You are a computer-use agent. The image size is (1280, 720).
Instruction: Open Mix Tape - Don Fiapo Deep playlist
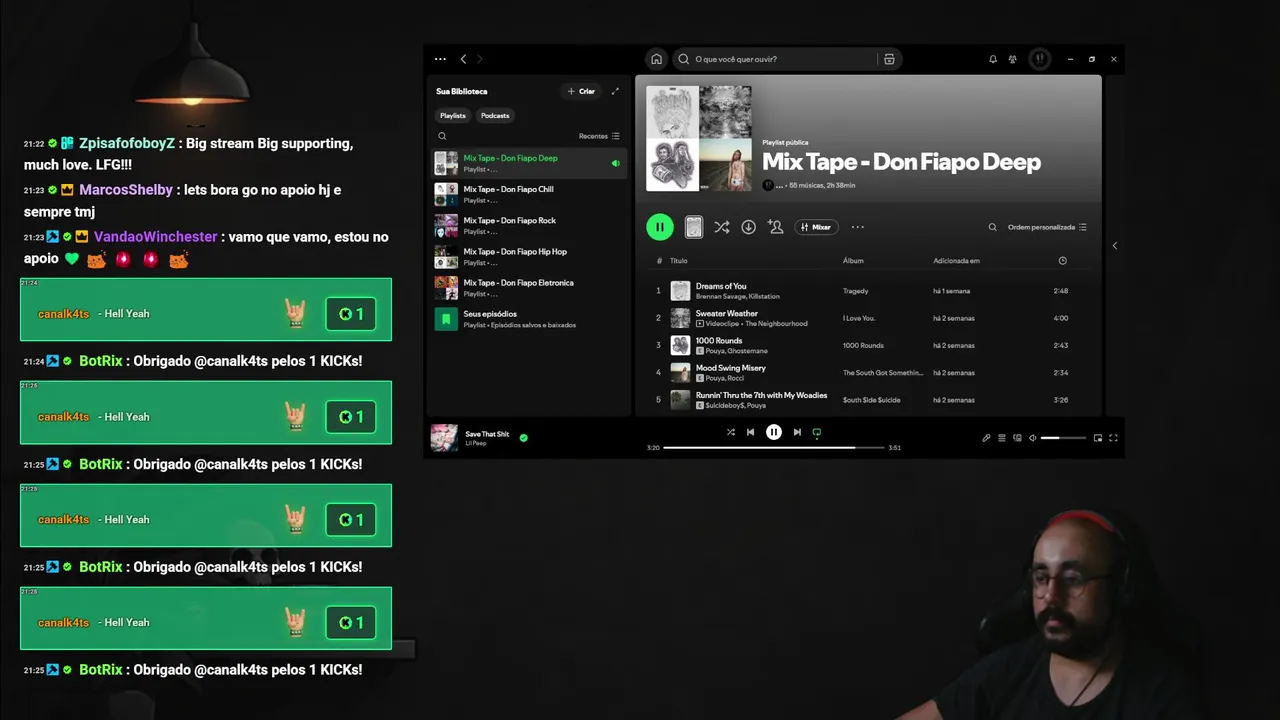pos(529,163)
